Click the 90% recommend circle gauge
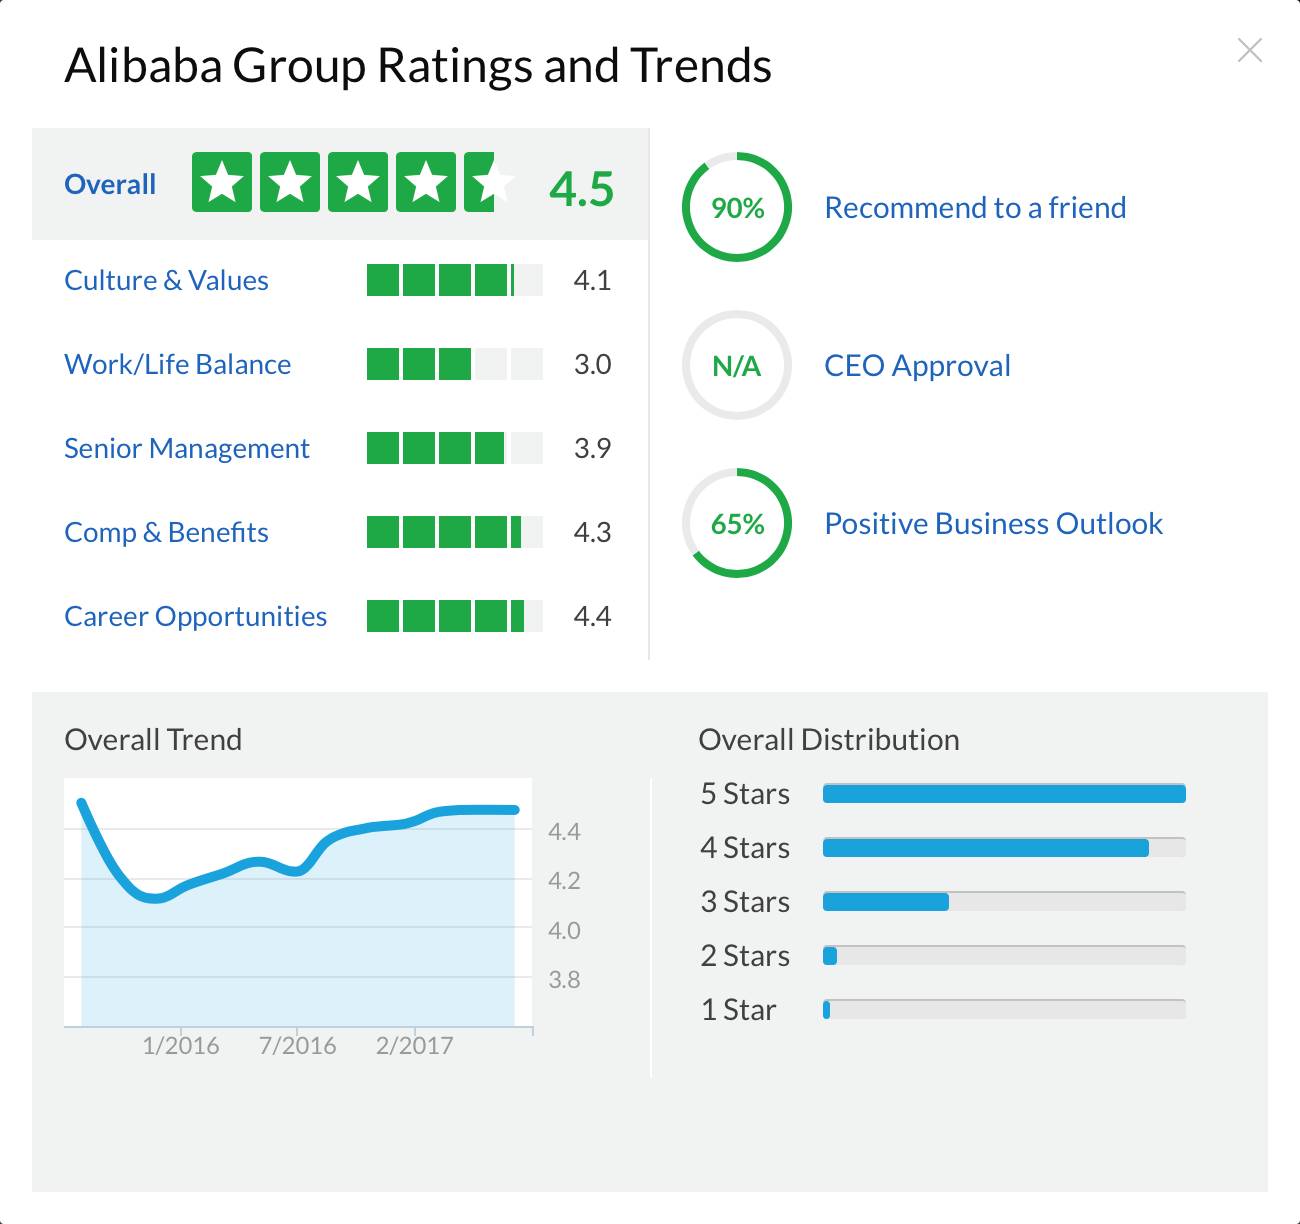The image size is (1300, 1224). [x=737, y=207]
